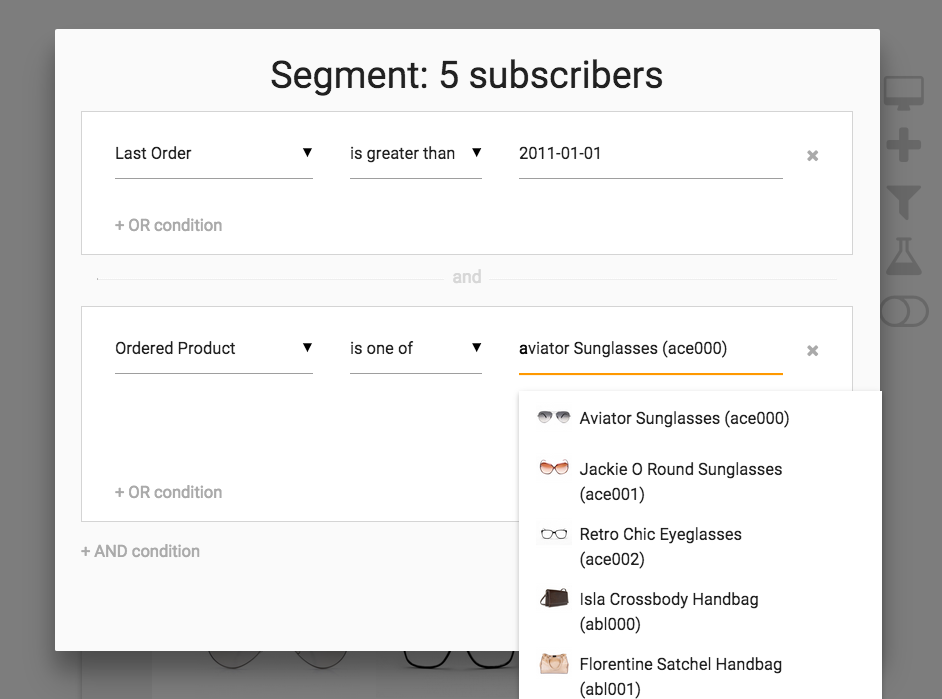Click the plus icon in right sidebar
The image size is (942, 699).
point(903,148)
